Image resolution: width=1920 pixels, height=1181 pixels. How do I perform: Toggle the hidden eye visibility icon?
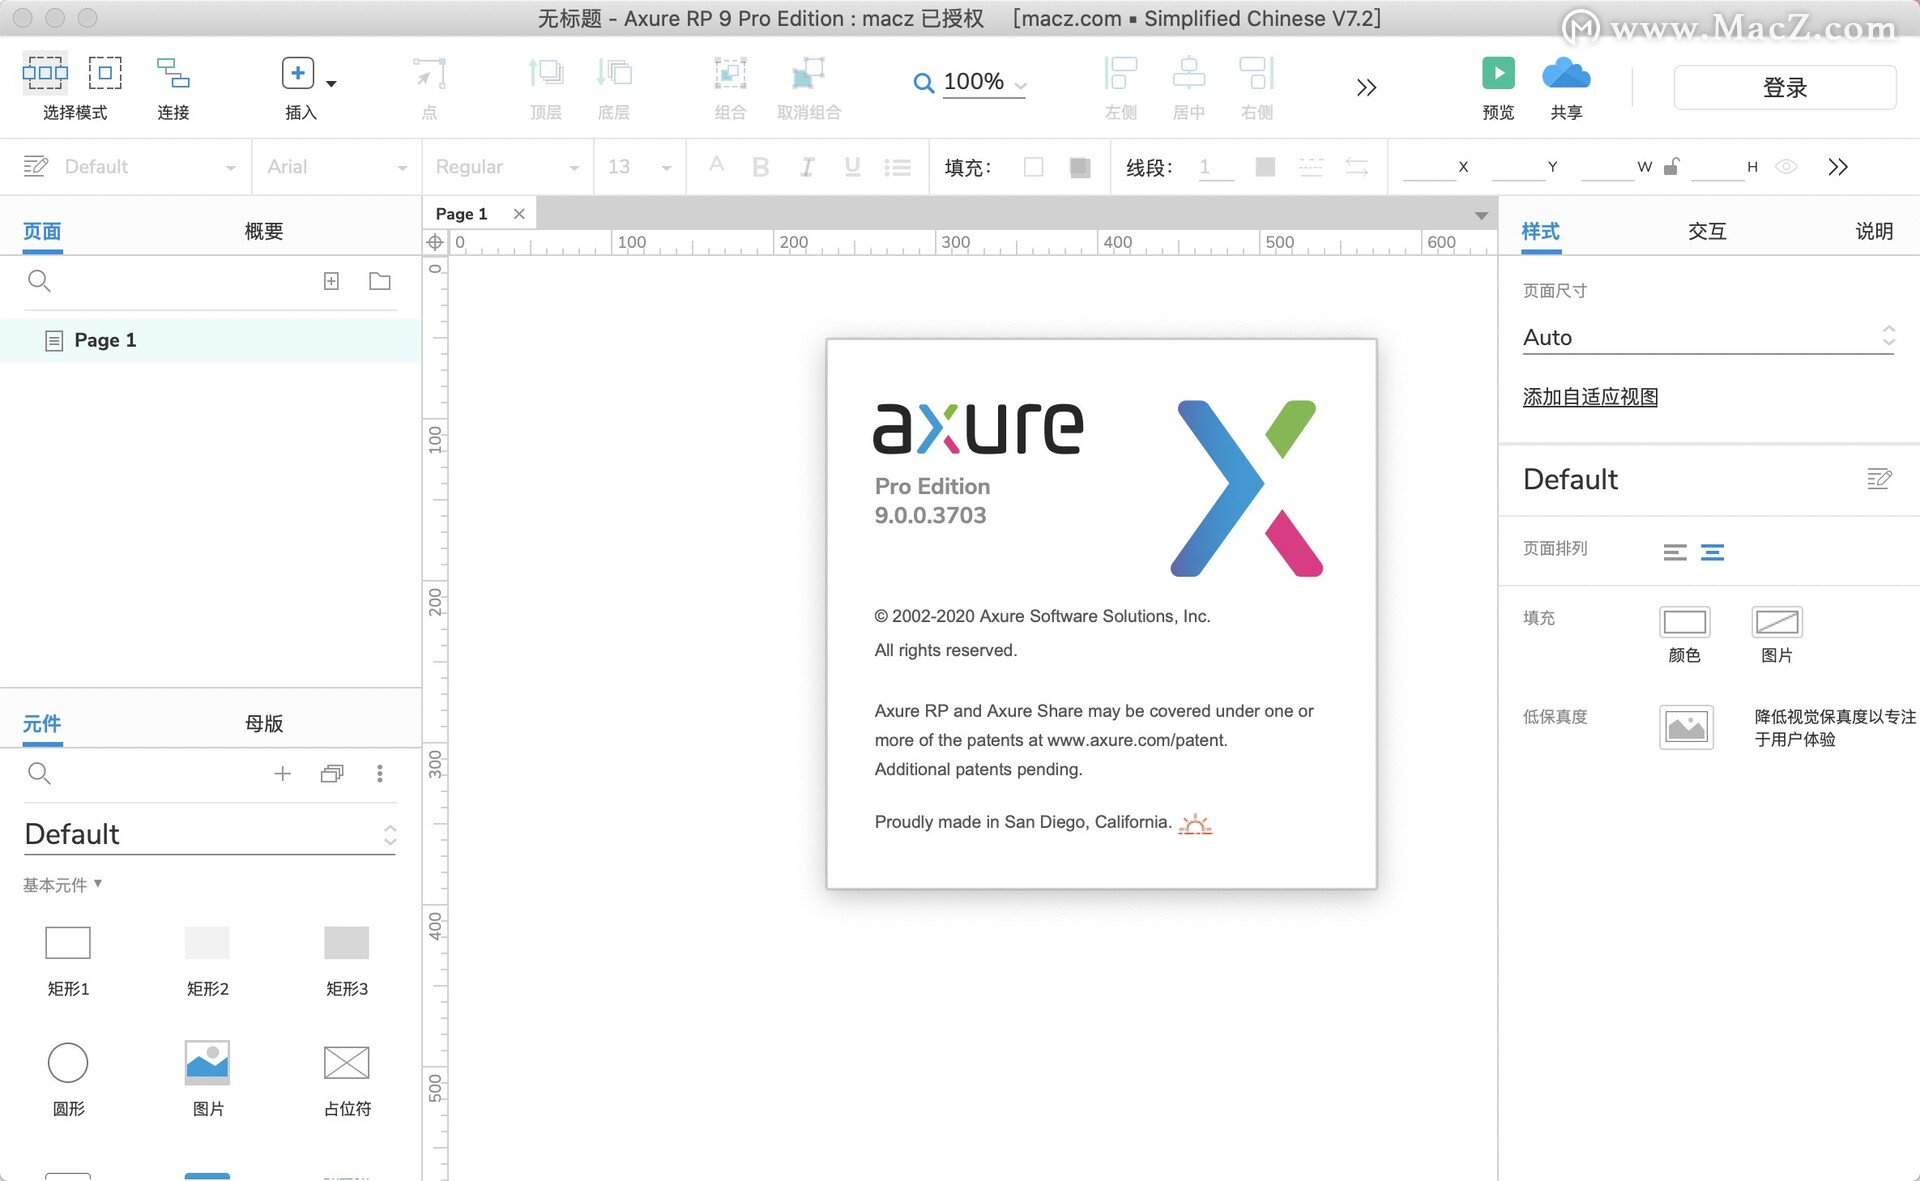point(1786,167)
